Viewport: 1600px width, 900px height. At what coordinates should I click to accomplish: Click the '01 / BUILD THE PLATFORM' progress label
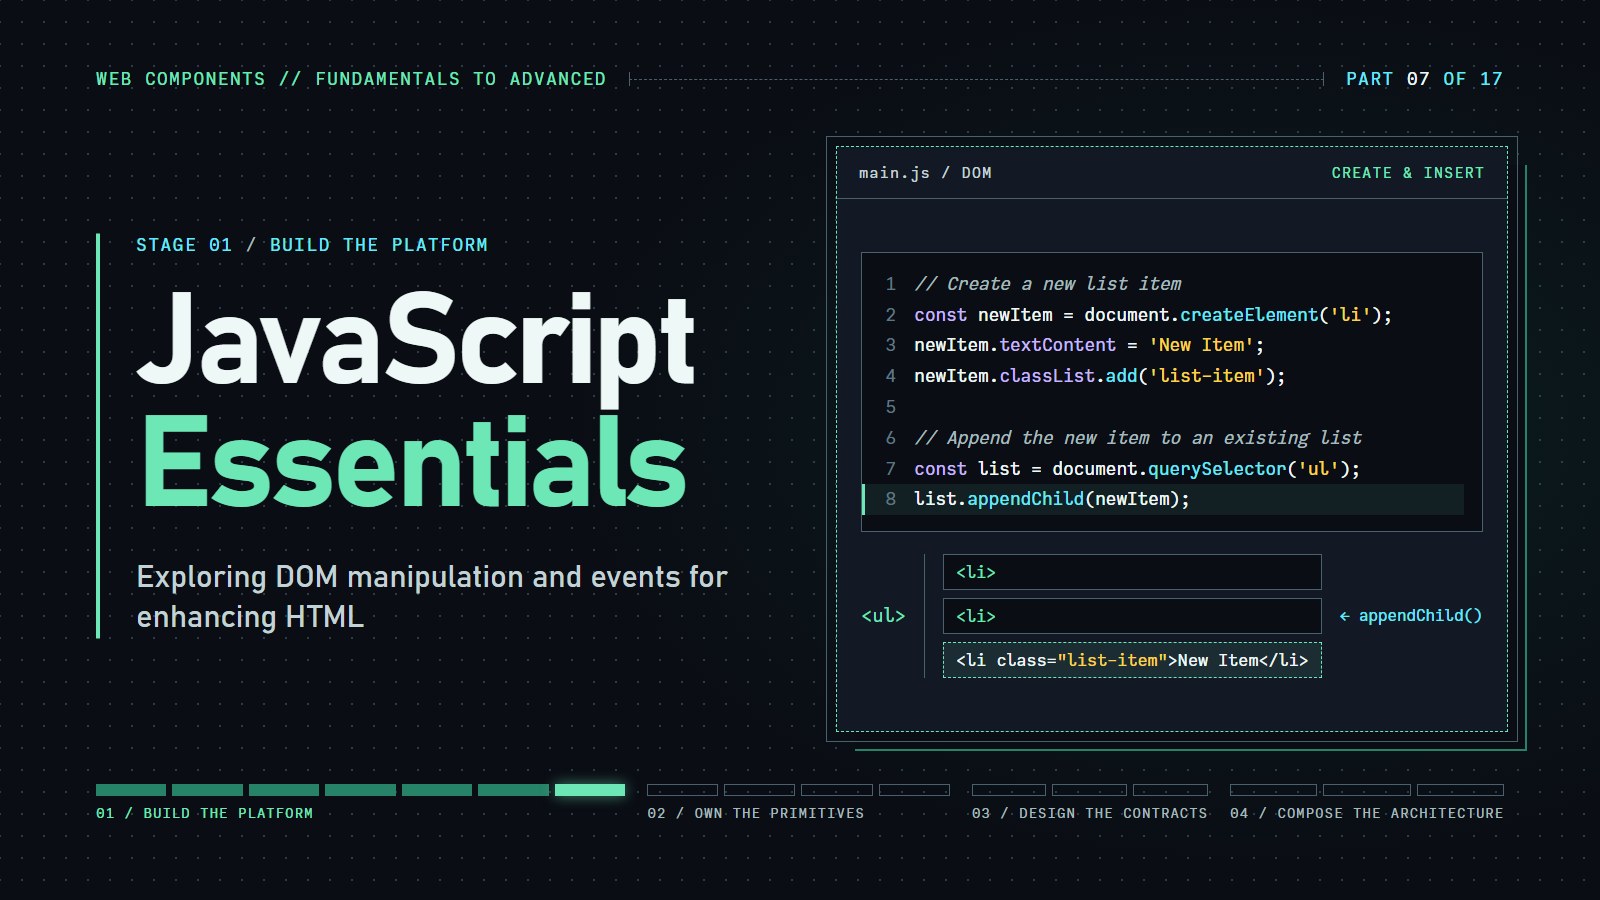click(204, 813)
